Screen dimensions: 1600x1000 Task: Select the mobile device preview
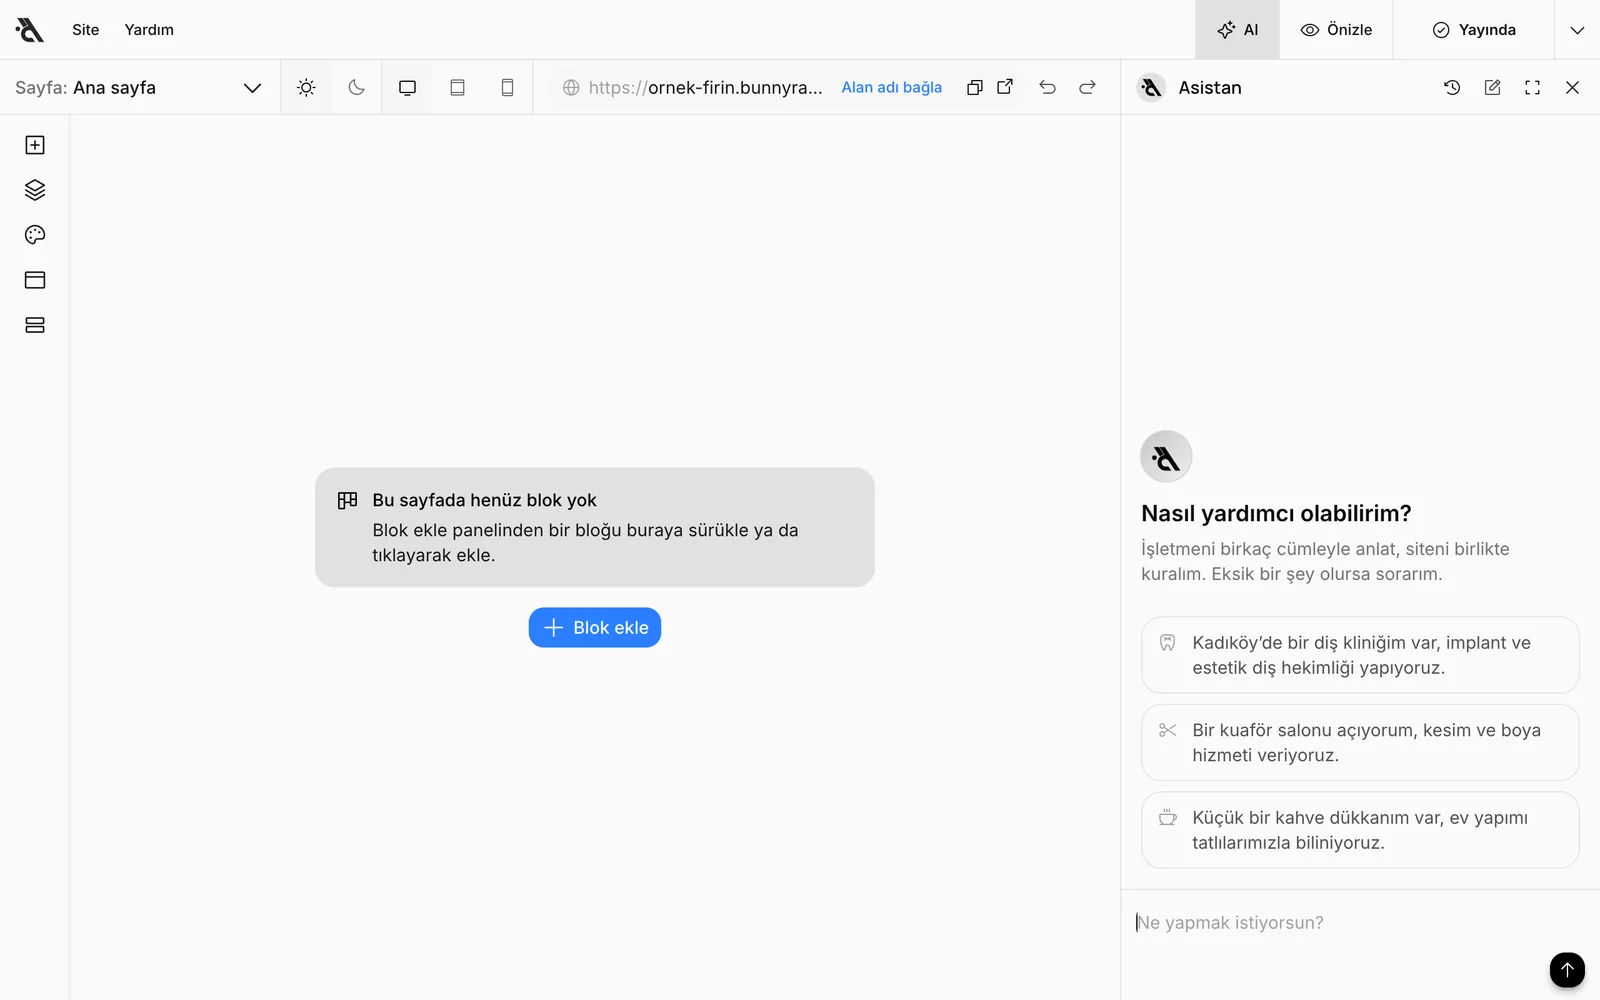point(507,87)
